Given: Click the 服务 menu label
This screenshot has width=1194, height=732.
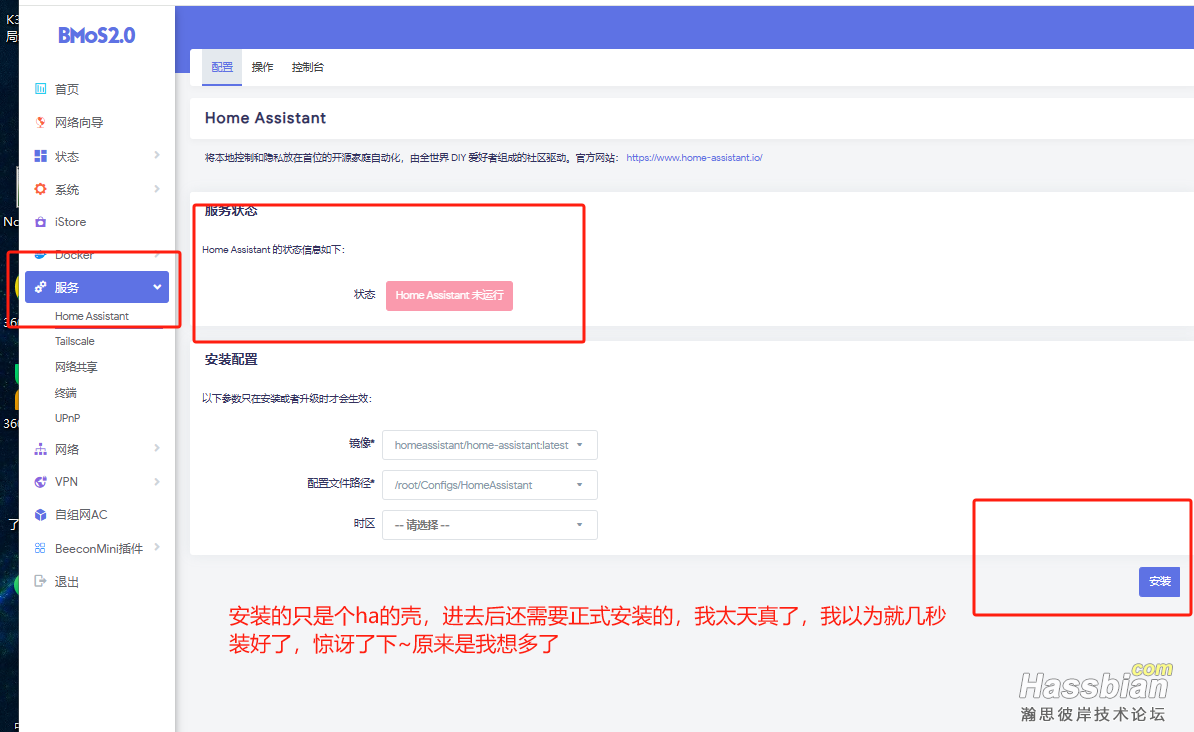Looking at the screenshot, I should tap(67, 287).
